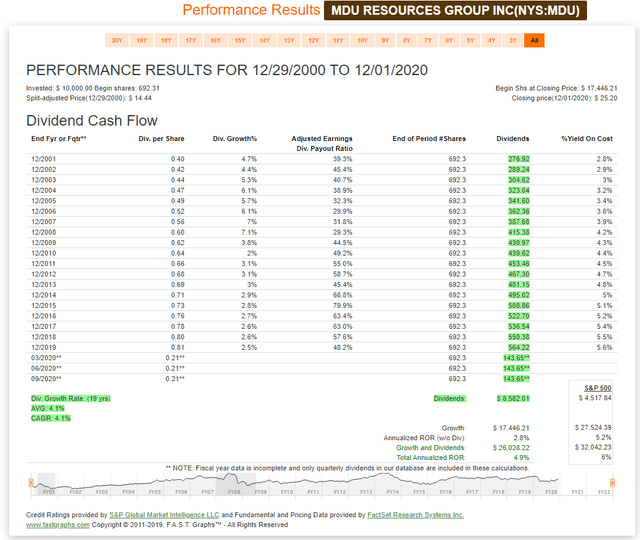The image size is (640, 540).
Task: Click the 5.6% yield on cost cell
Action: (x=604, y=347)
